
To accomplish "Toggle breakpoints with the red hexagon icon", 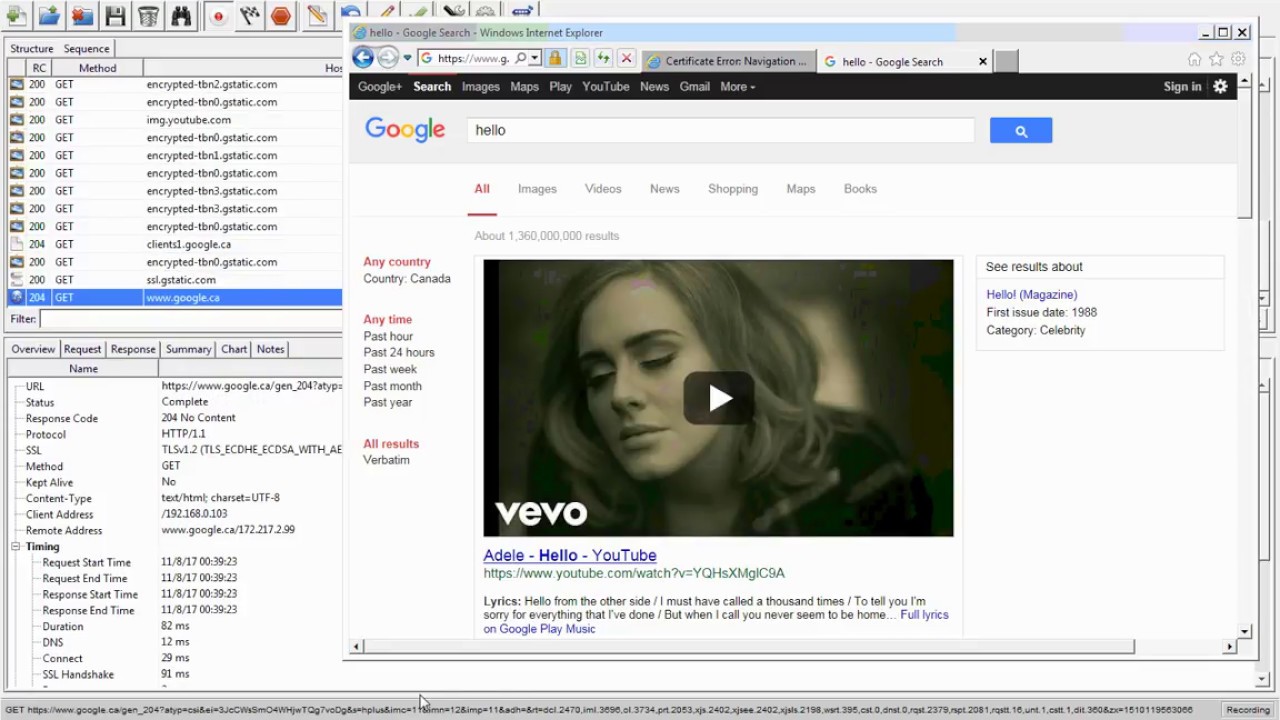I will tap(281, 15).
